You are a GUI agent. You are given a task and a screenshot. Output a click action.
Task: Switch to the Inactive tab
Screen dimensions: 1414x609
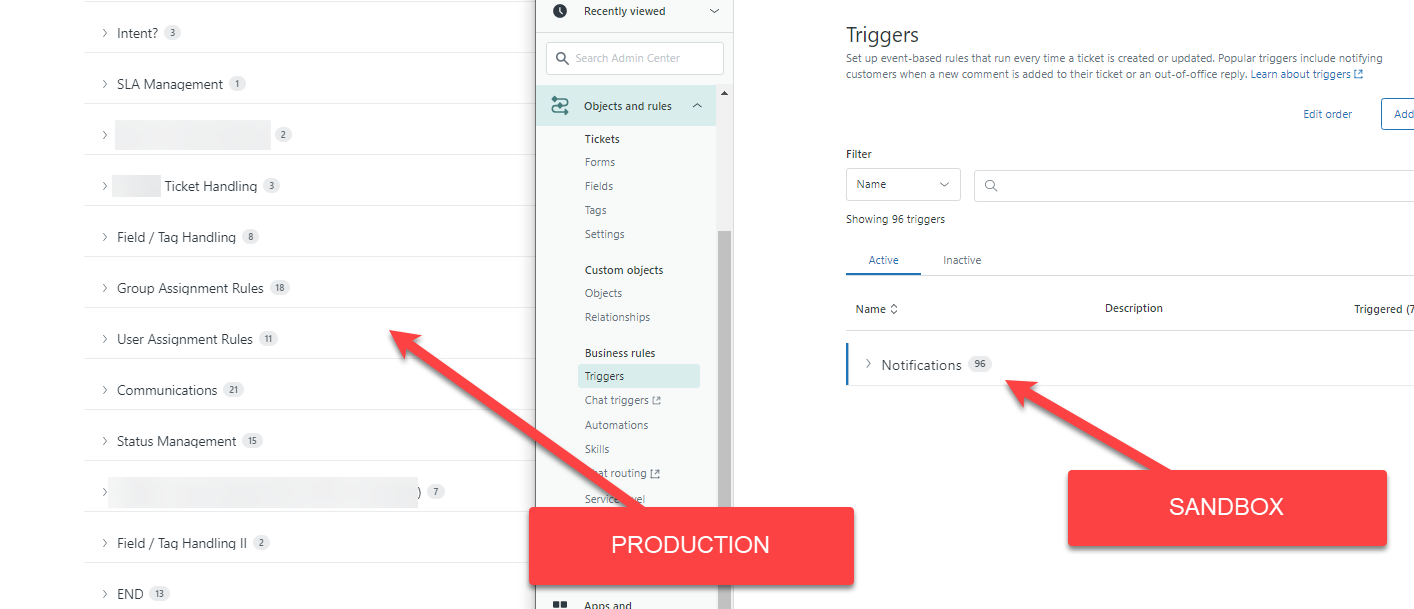(x=961, y=260)
